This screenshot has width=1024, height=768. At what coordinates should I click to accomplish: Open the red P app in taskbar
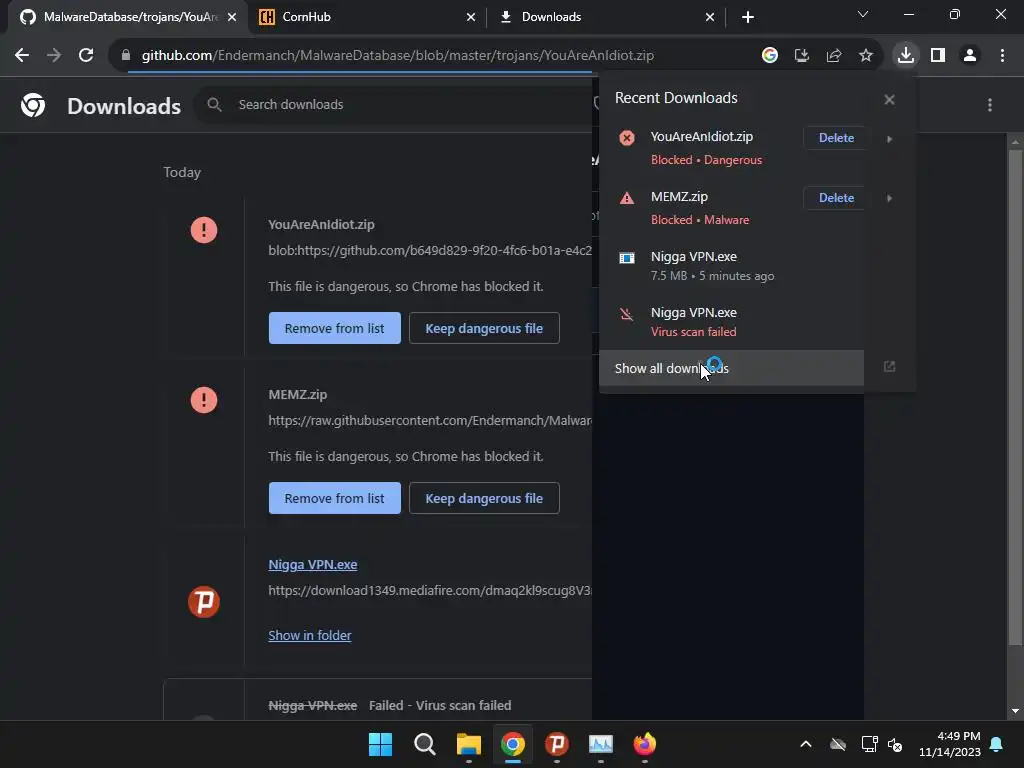[x=556, y=744]
